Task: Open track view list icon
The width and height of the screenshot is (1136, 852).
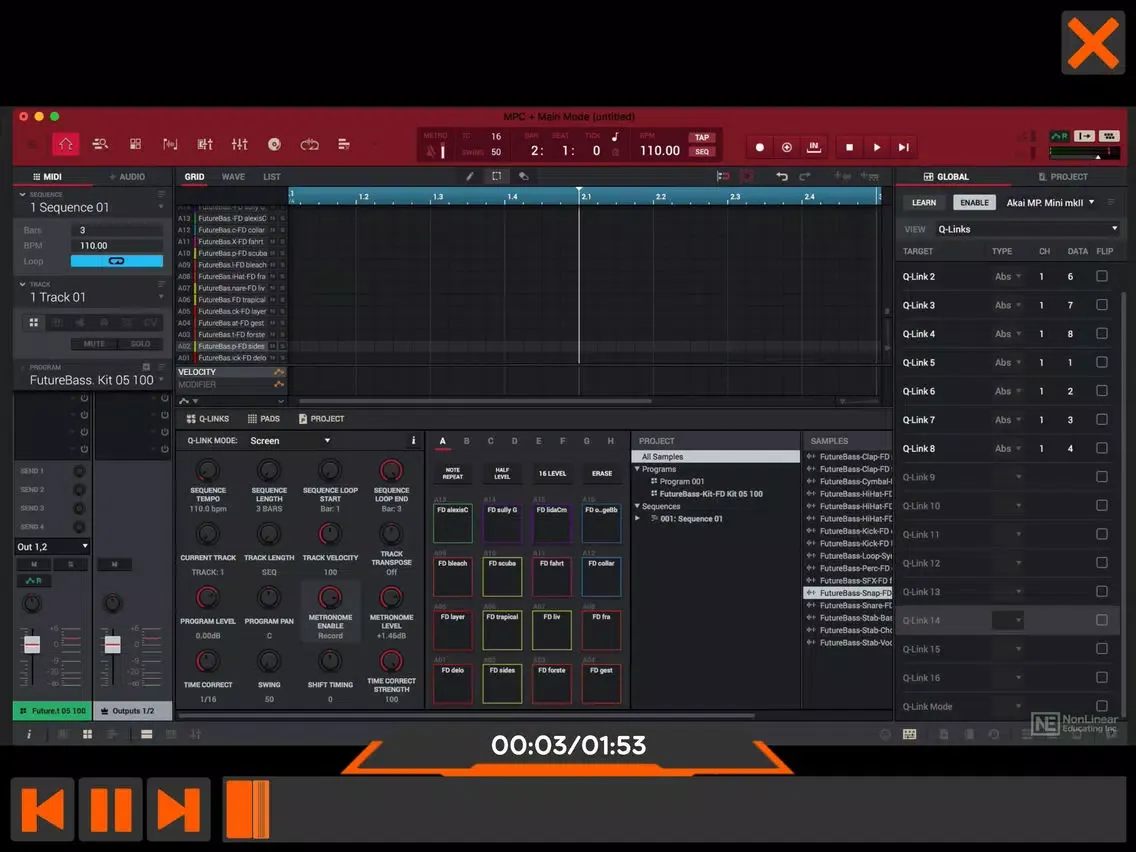Action: [x=344, y=144]
